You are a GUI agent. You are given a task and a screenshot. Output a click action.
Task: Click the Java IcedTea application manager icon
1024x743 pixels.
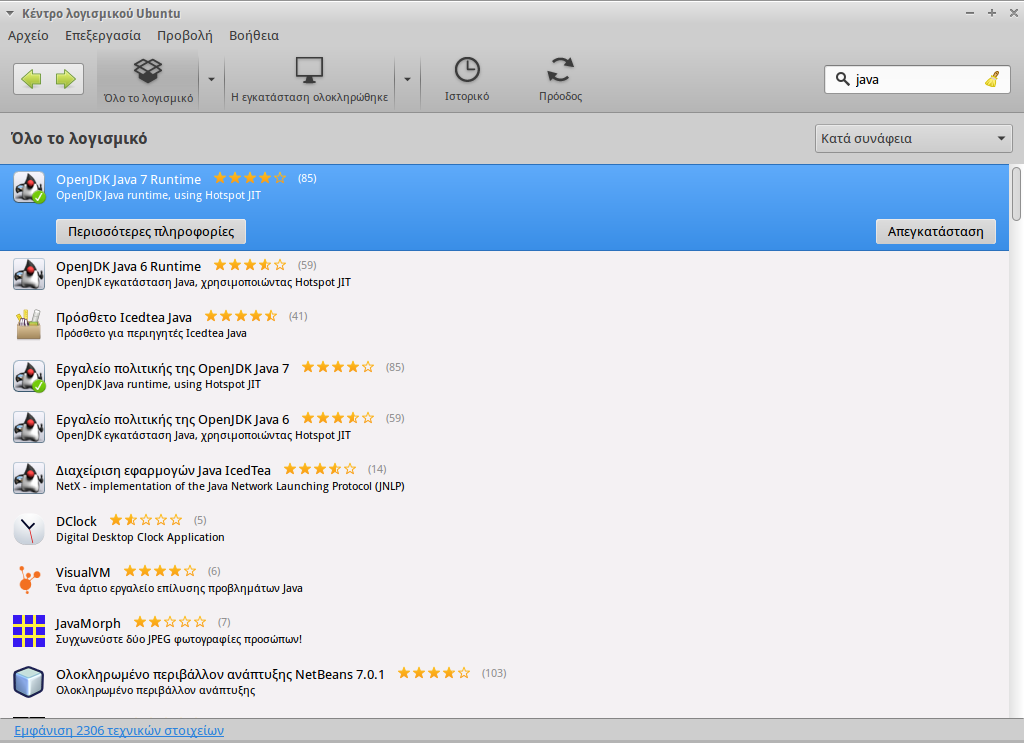pos(29,478)
